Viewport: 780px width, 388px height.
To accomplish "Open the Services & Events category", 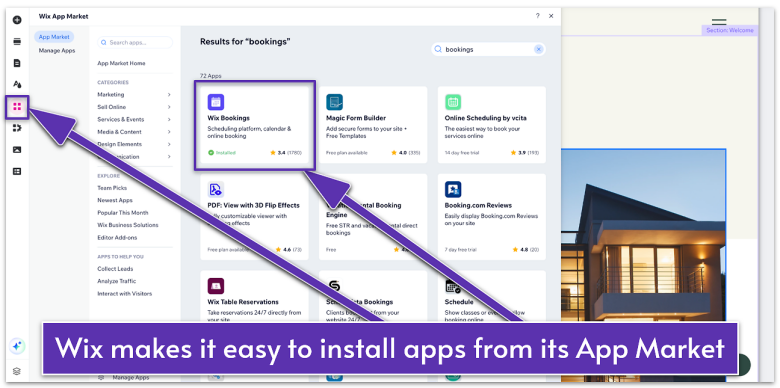I will [120, 119].
